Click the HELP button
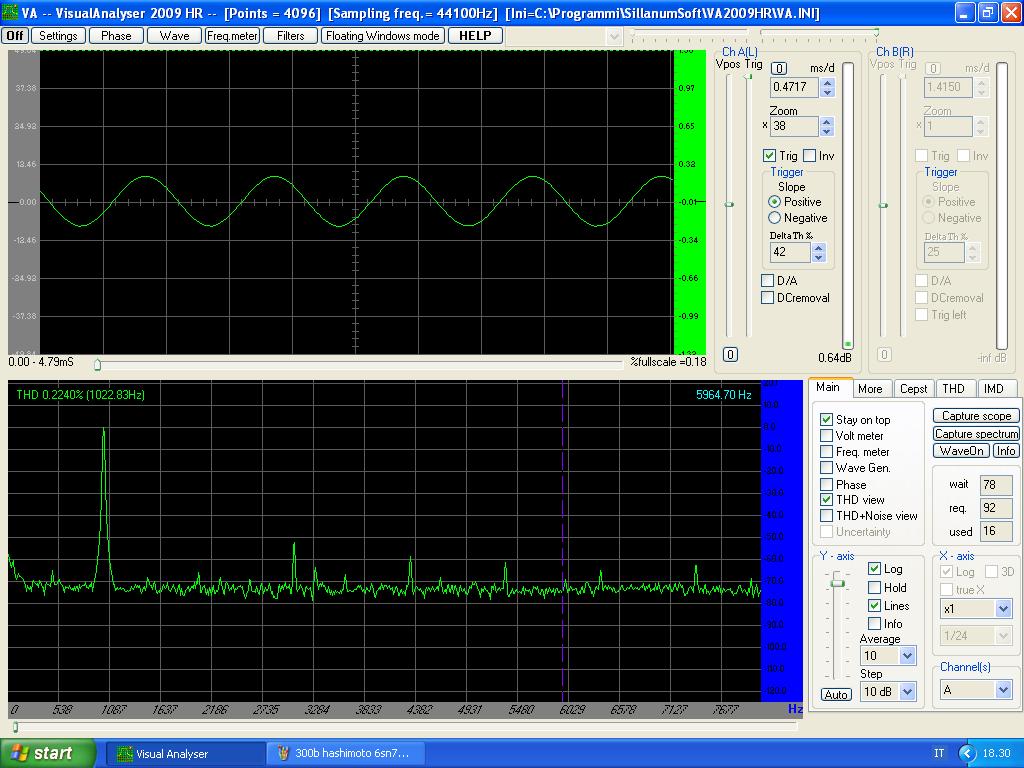 (x=475, y=36)
